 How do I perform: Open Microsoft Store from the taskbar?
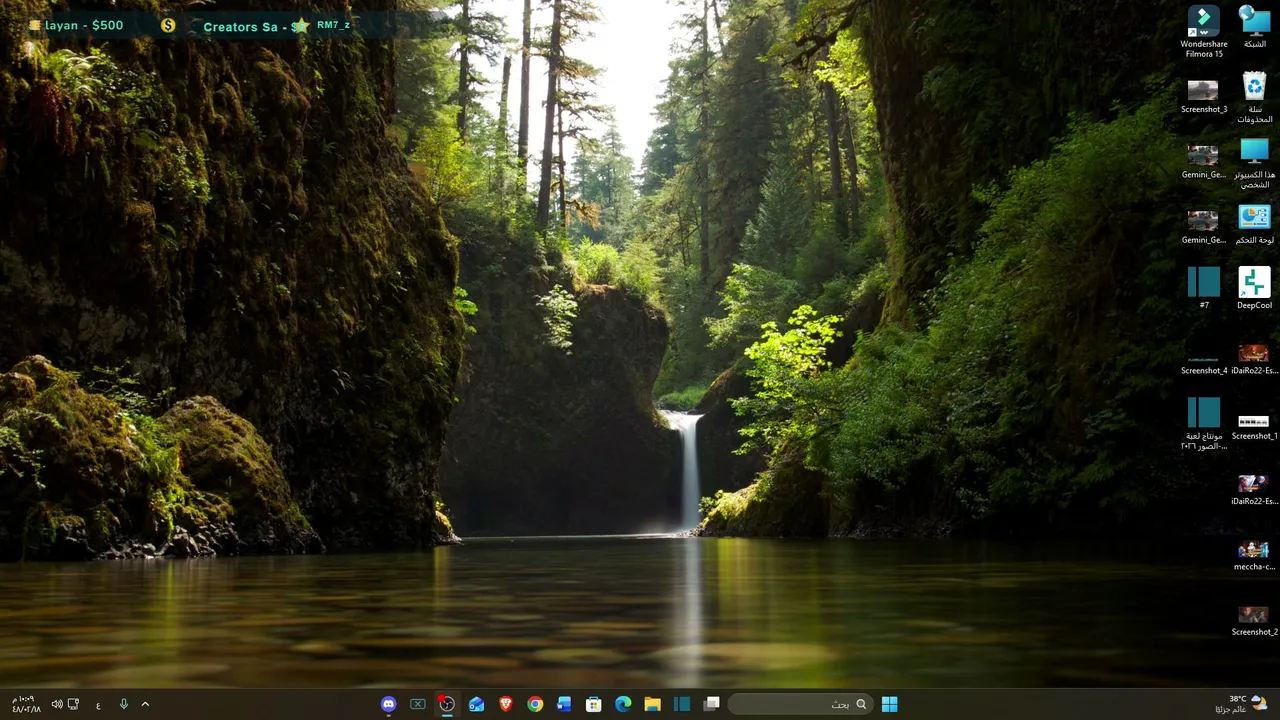click(x=594, y=704)
